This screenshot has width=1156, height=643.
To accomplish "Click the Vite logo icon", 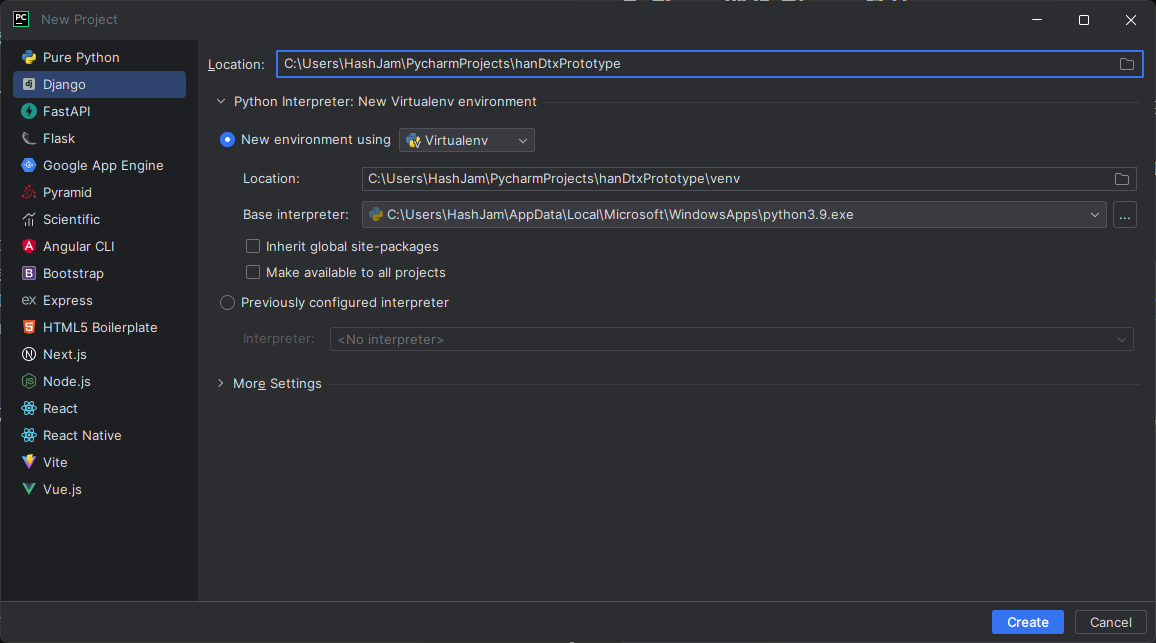I will point(29,462).
